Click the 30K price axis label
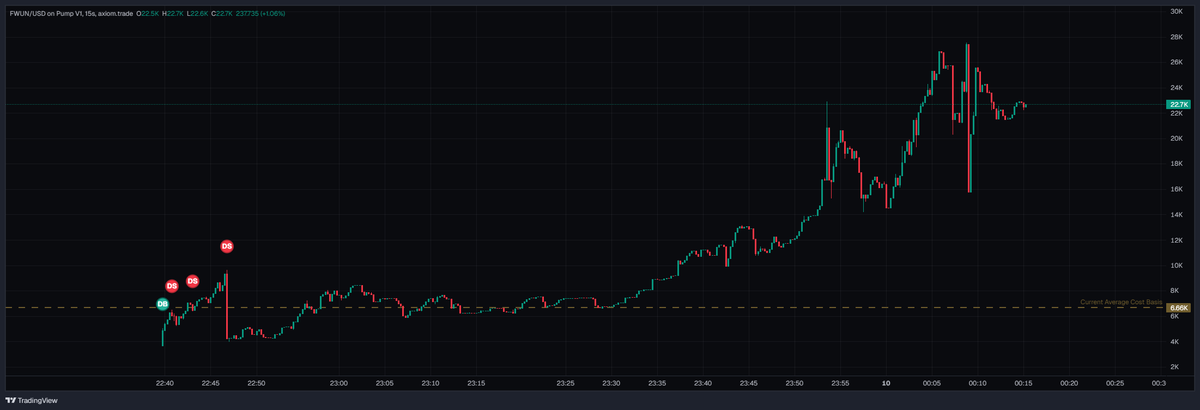The width and height of the screenshot is (1200, 410). tap(1177, 11)
